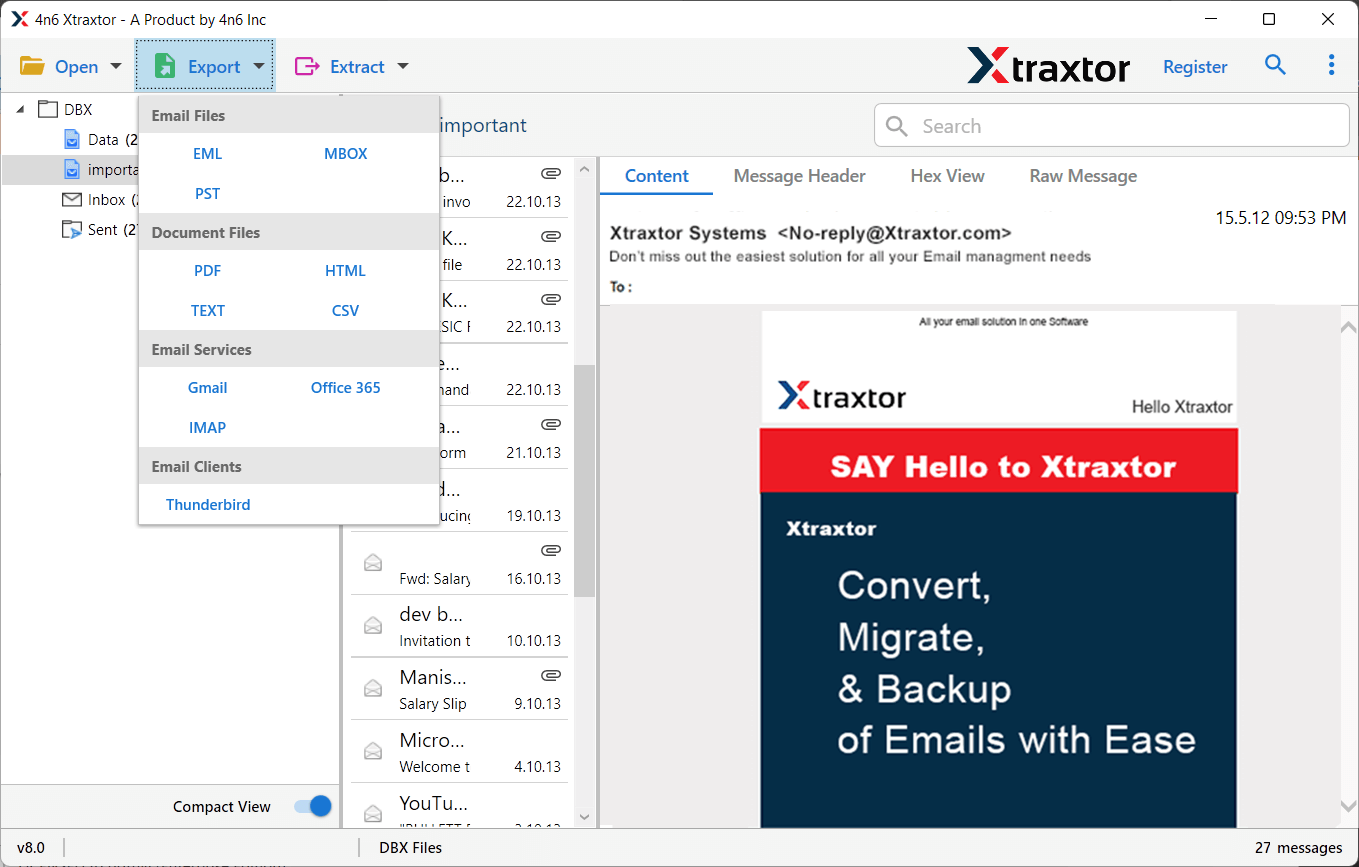
Task: Click the email timestamp 15.5.12 09:53 PM
Action: click(1281, 218)
